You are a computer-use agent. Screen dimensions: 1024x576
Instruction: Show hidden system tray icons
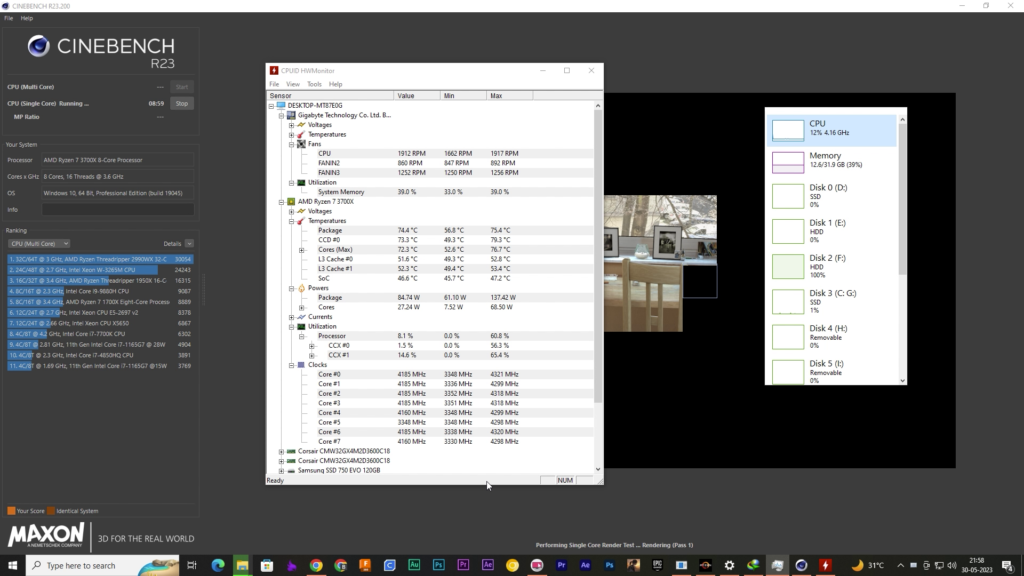coord(901,566)
